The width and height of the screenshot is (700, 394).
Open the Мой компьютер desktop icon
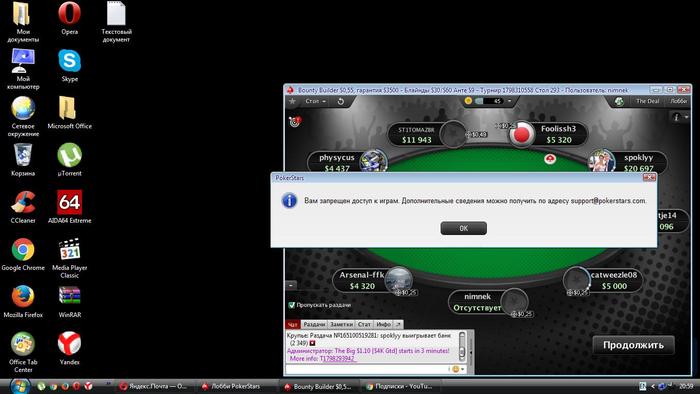[23, 69]
